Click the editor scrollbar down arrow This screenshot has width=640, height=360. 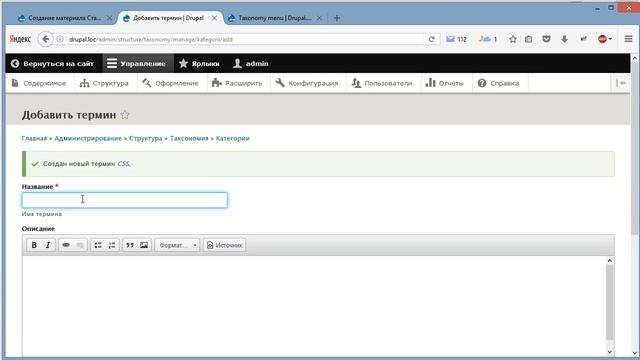609,351
